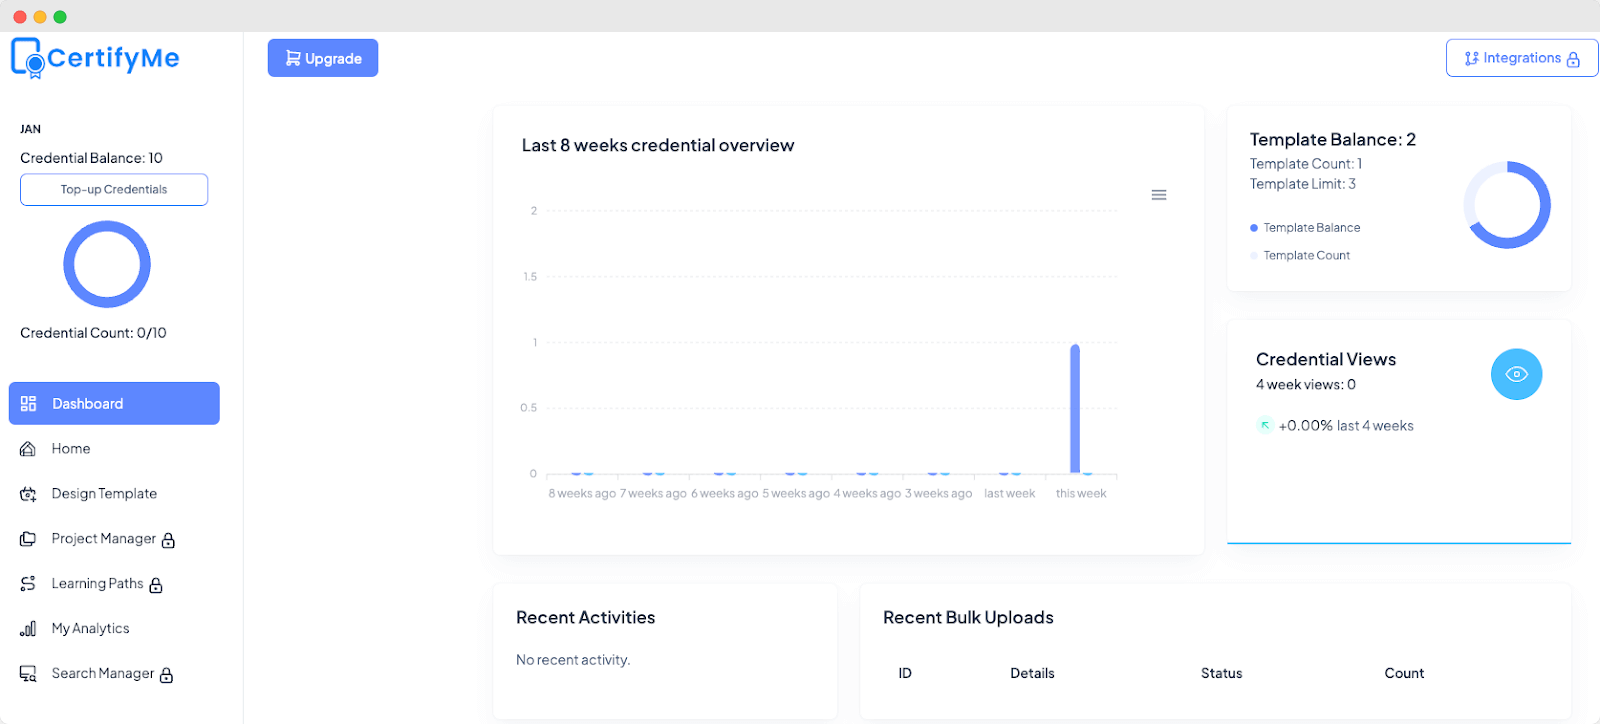Open the Dashboard menu item
The height and width of the screenshot is (724, 1600).
coord(114,403)
